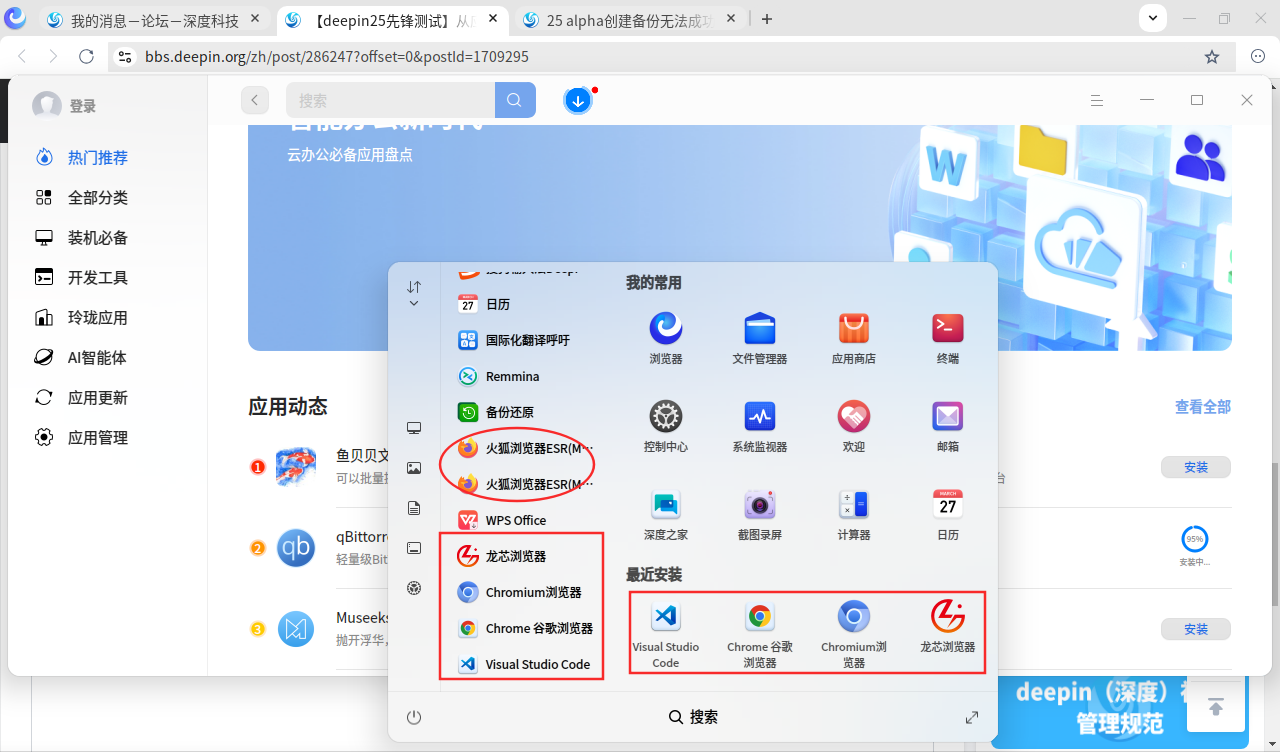
Task: Launch 文件管理器 from the launcher grid
Action: pyautogui.click(x=760, y=328)
